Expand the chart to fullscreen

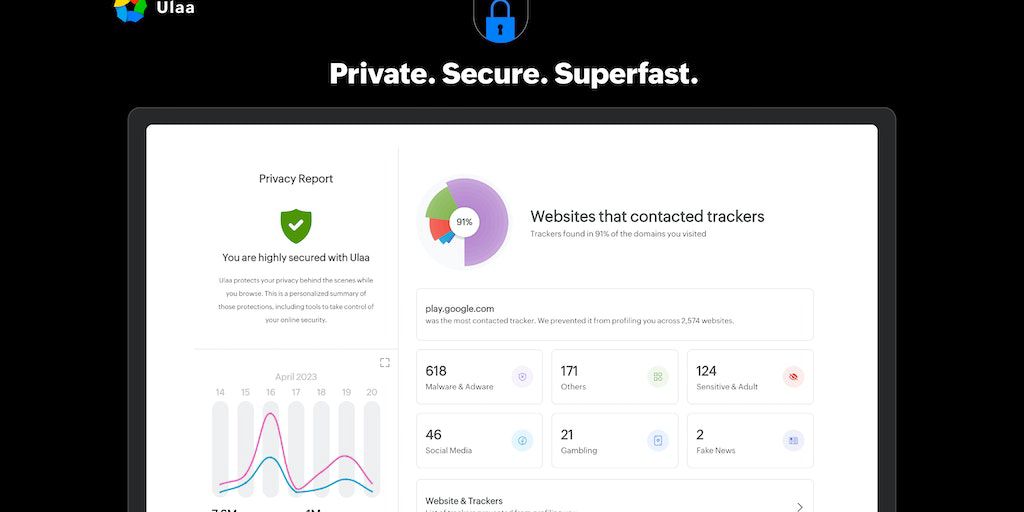click(384, 362)
